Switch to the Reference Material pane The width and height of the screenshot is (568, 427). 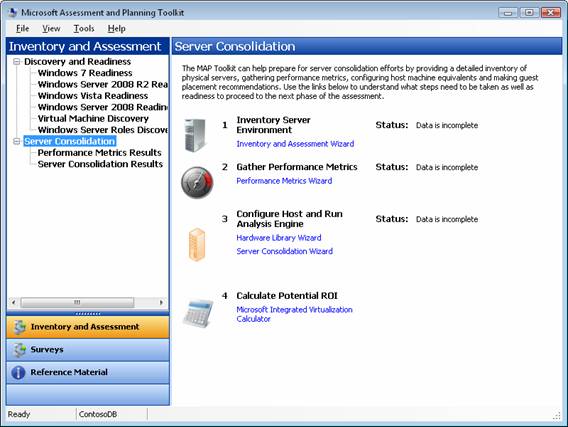point(88,372)
